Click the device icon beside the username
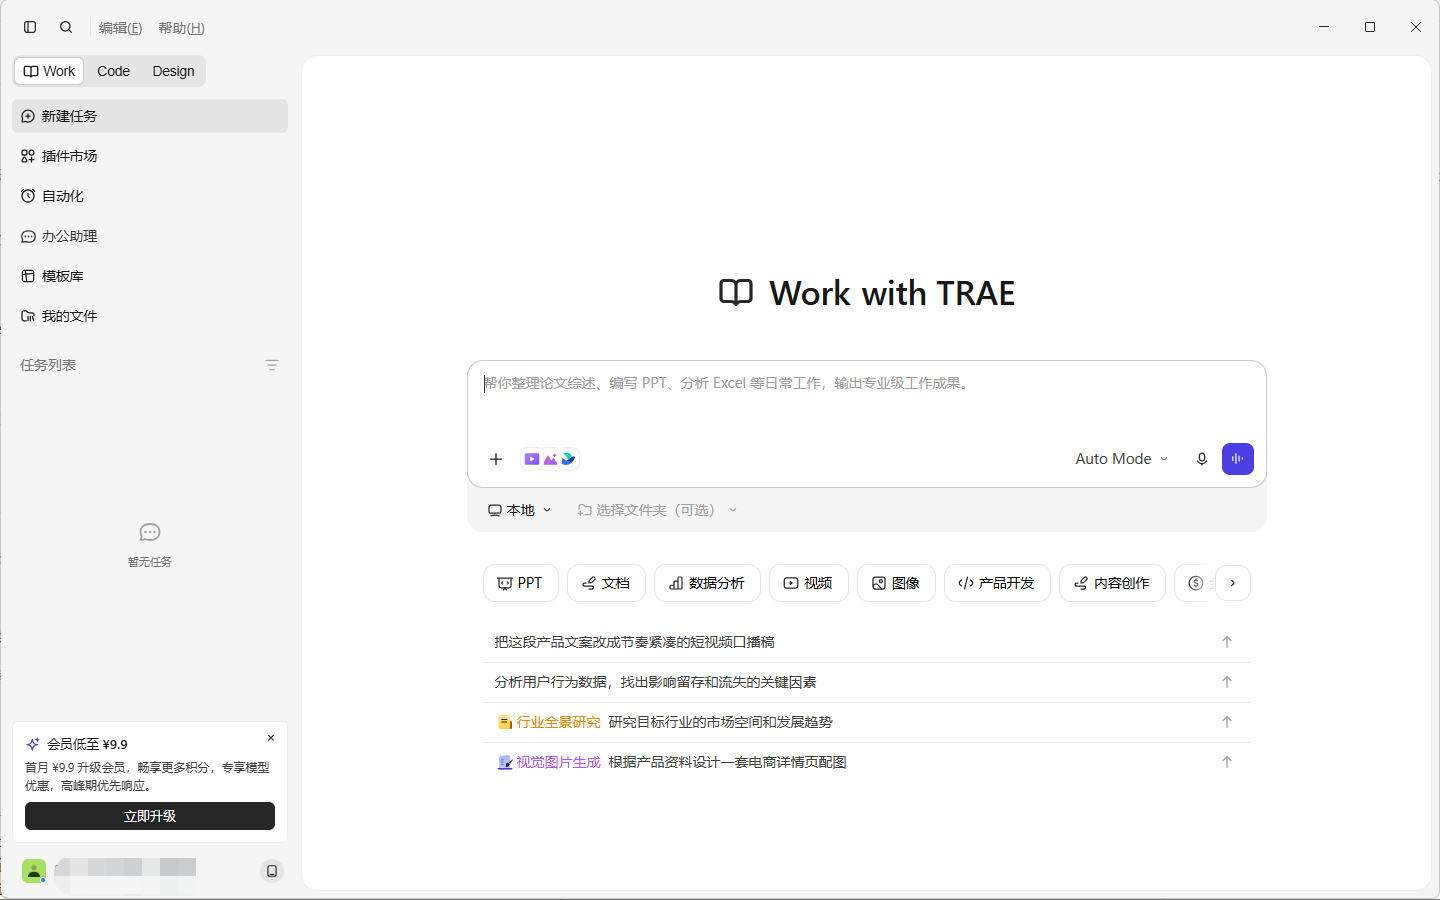This screenshot has width=1440, height=900. coord(272,871)
